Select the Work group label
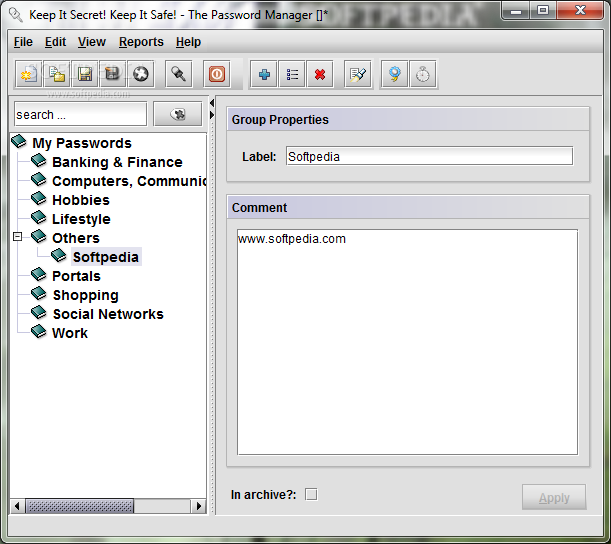The image size is (611, 544). click(x=70, y=333)
